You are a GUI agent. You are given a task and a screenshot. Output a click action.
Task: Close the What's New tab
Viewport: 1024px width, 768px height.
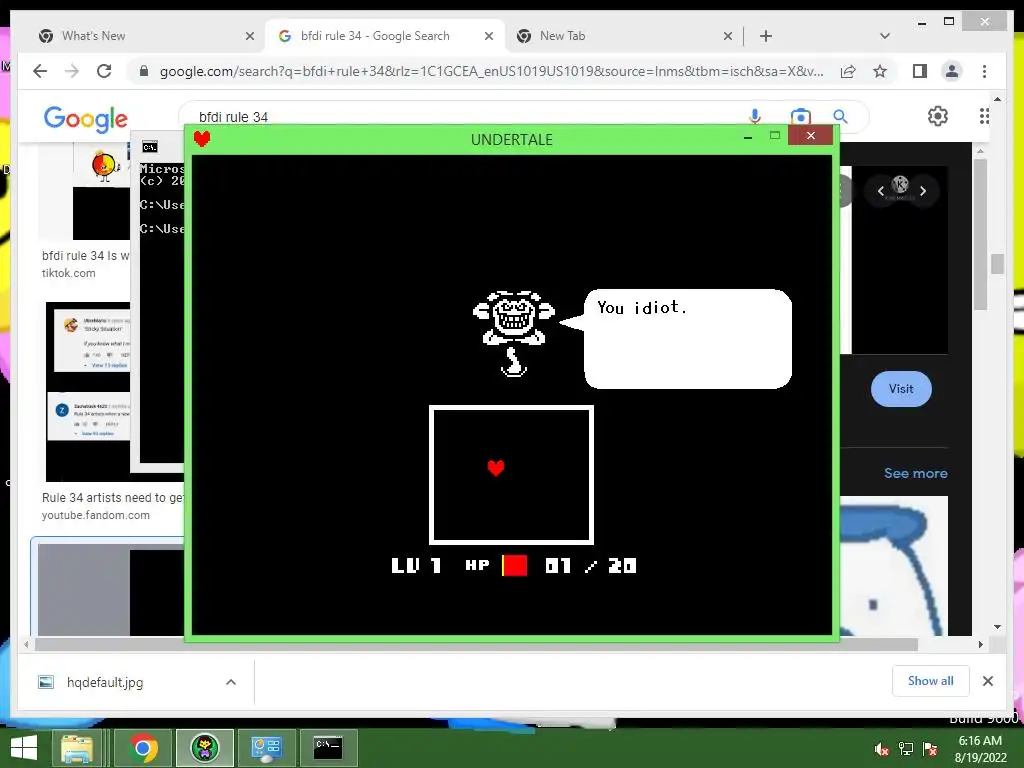(x=249, y=37)
